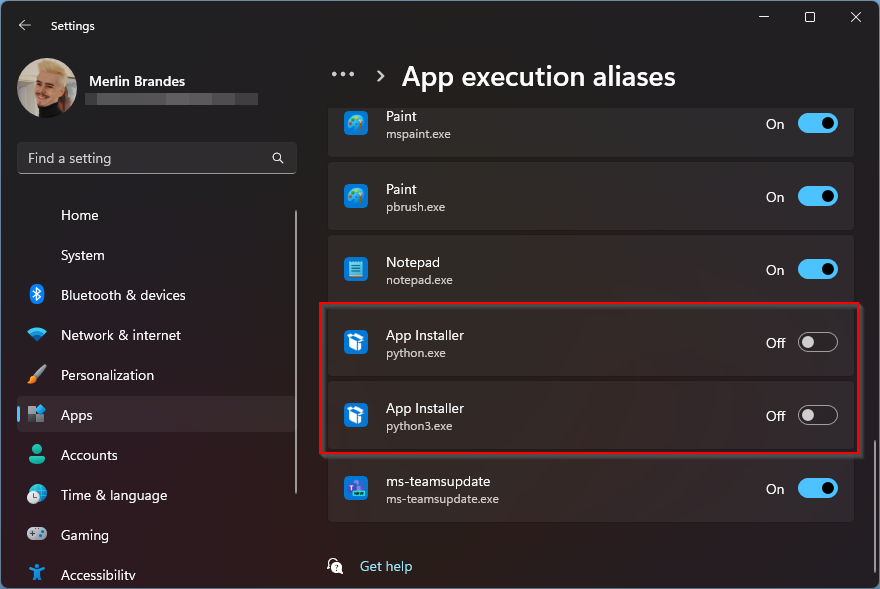
Task: Expand the breadcrumb ellipsis menu
Action: point(343,75)
